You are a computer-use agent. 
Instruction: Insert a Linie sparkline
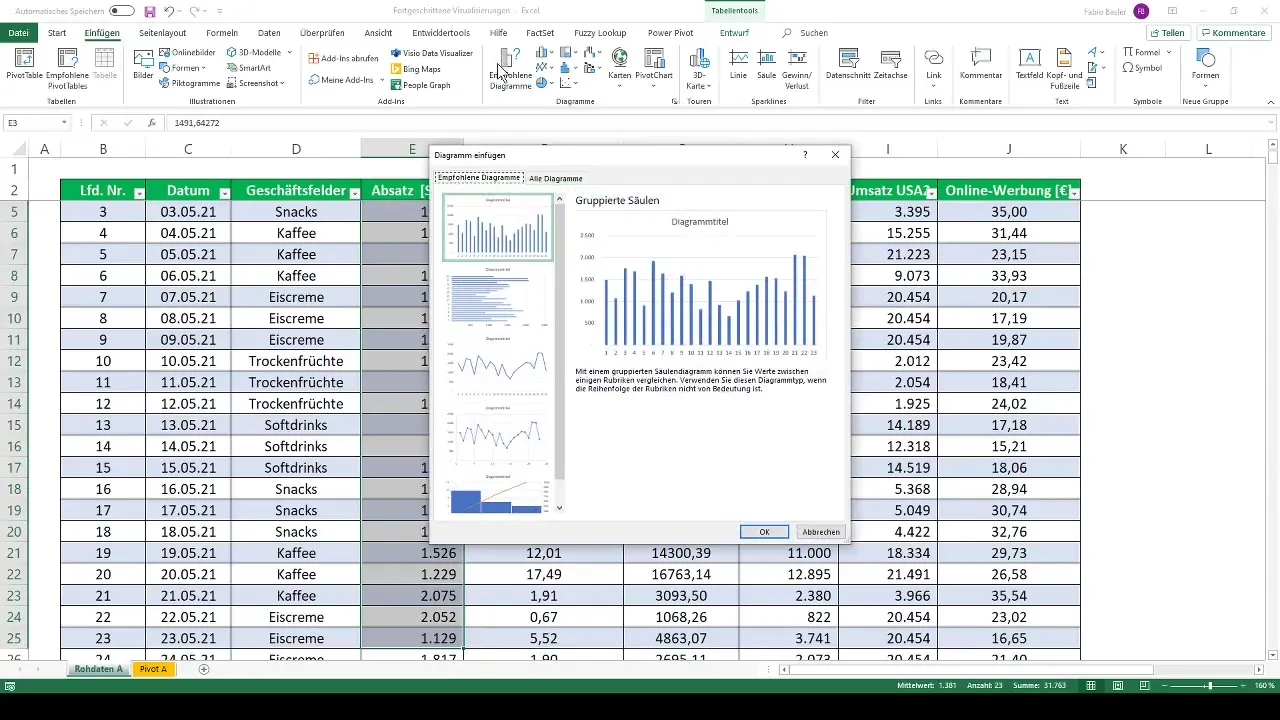click(739, 66)
